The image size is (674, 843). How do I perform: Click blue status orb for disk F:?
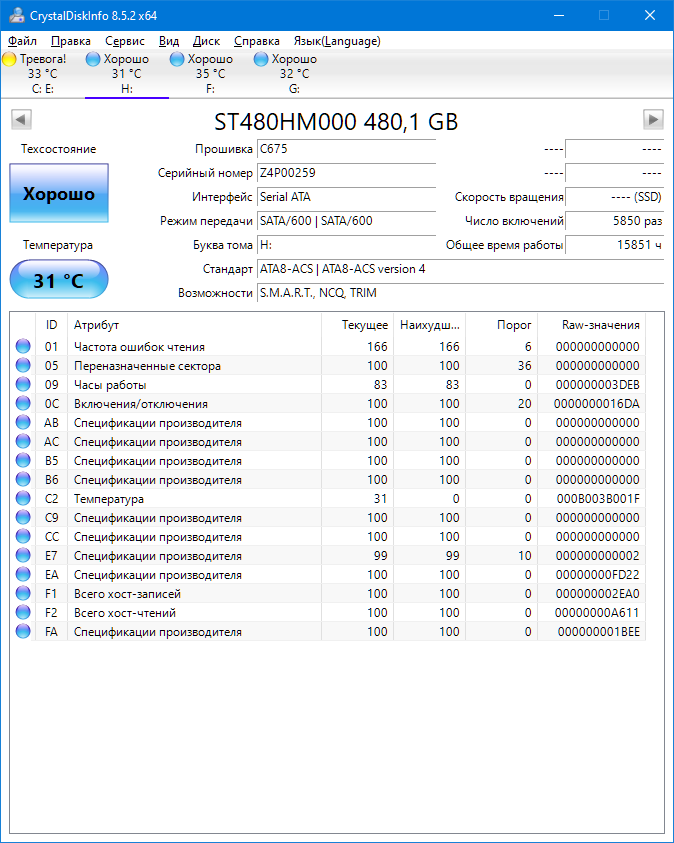(x=177, y=59)
